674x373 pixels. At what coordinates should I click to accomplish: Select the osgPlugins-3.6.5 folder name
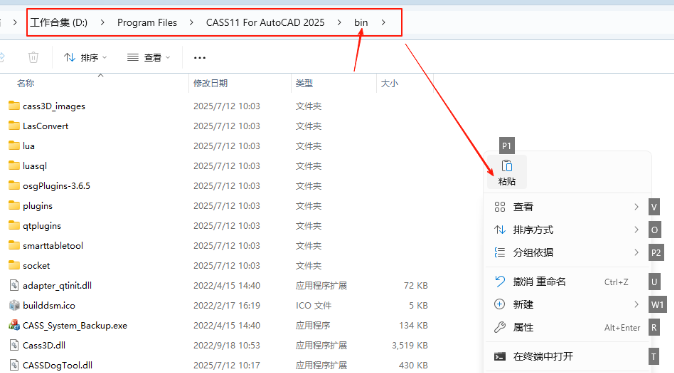[56, 186]
